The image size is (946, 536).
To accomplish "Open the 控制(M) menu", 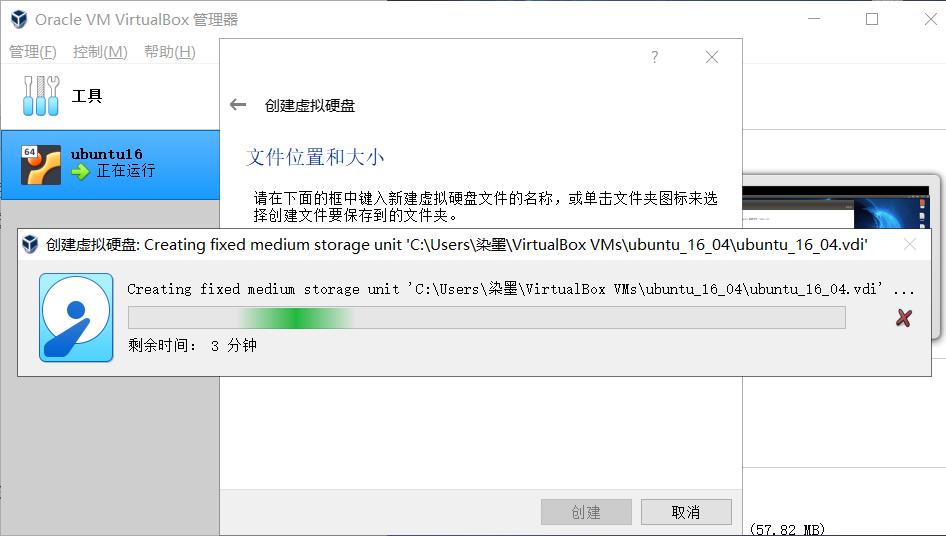I will (100, 52).
